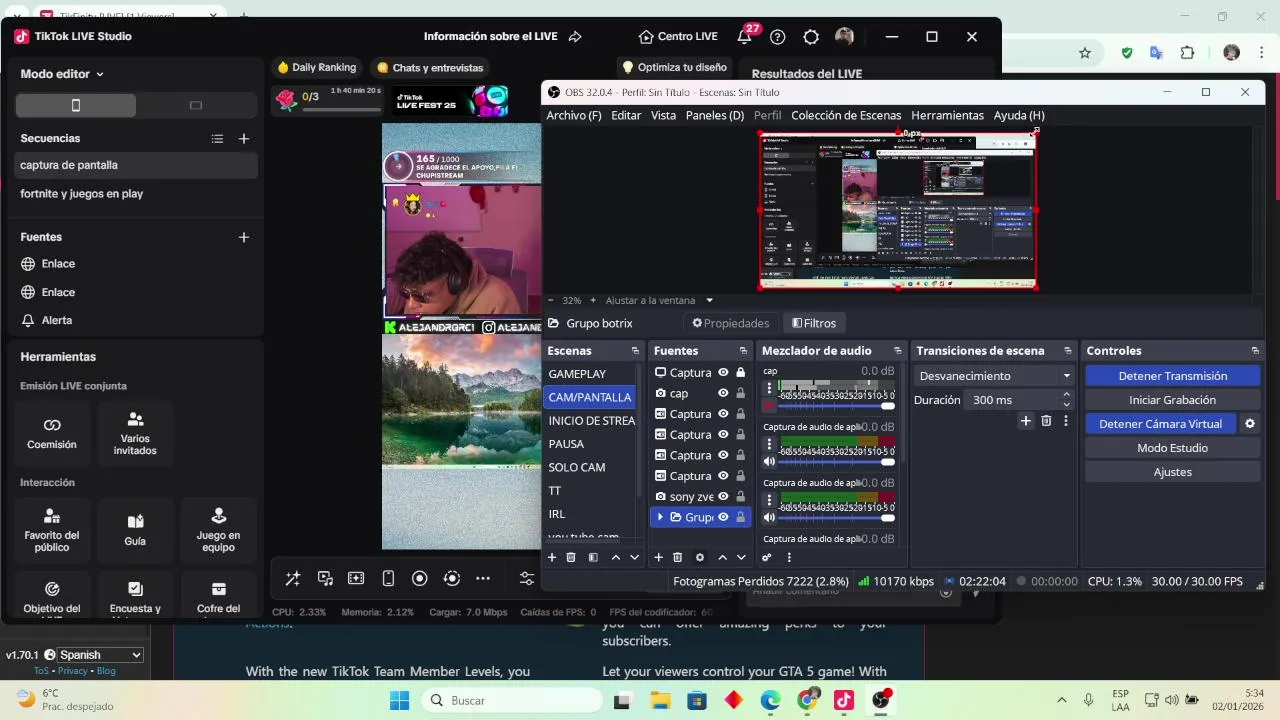
Task: Add a new Secuencia in TikTok LIVE Studio
Action: 244,139
